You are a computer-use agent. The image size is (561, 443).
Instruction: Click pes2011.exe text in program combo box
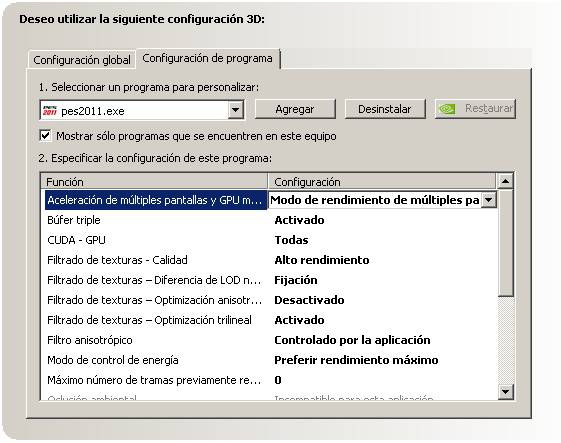(93, 111)
